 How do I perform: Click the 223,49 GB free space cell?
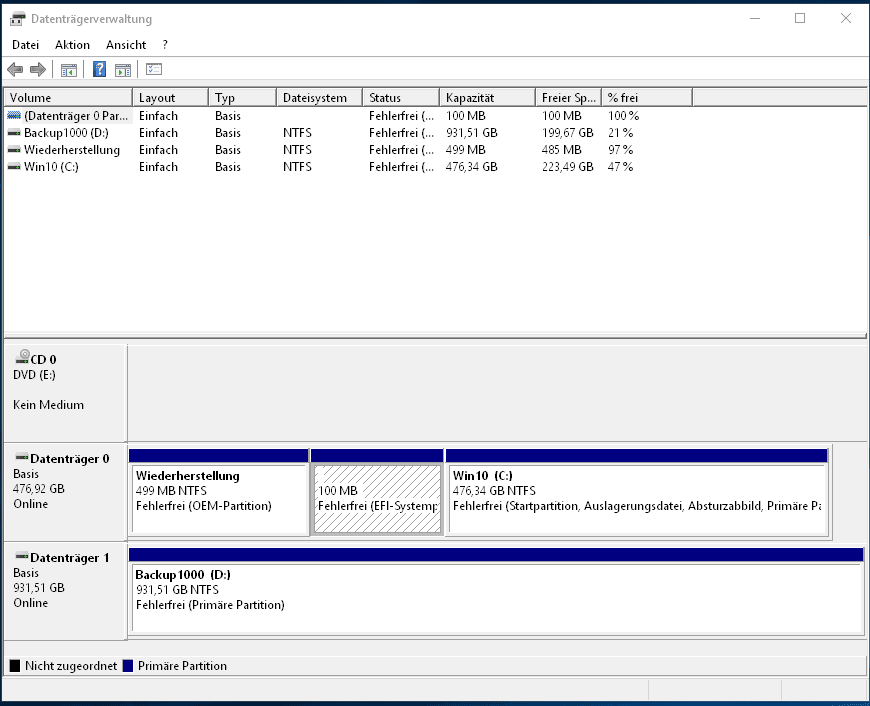[568, 167]
